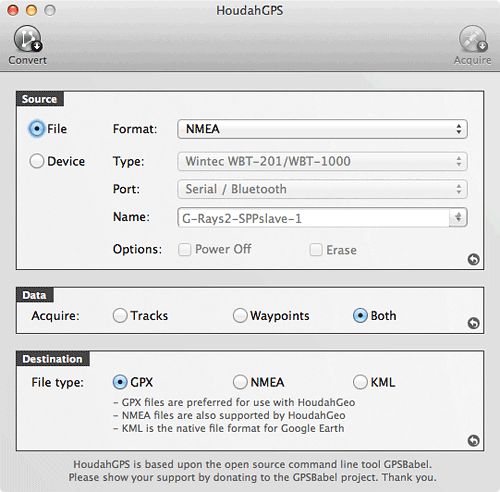The height and width of the screenshot is (492, 500).
Task: Open the Format dropdown showing NMEA
Action: [322, 129]
